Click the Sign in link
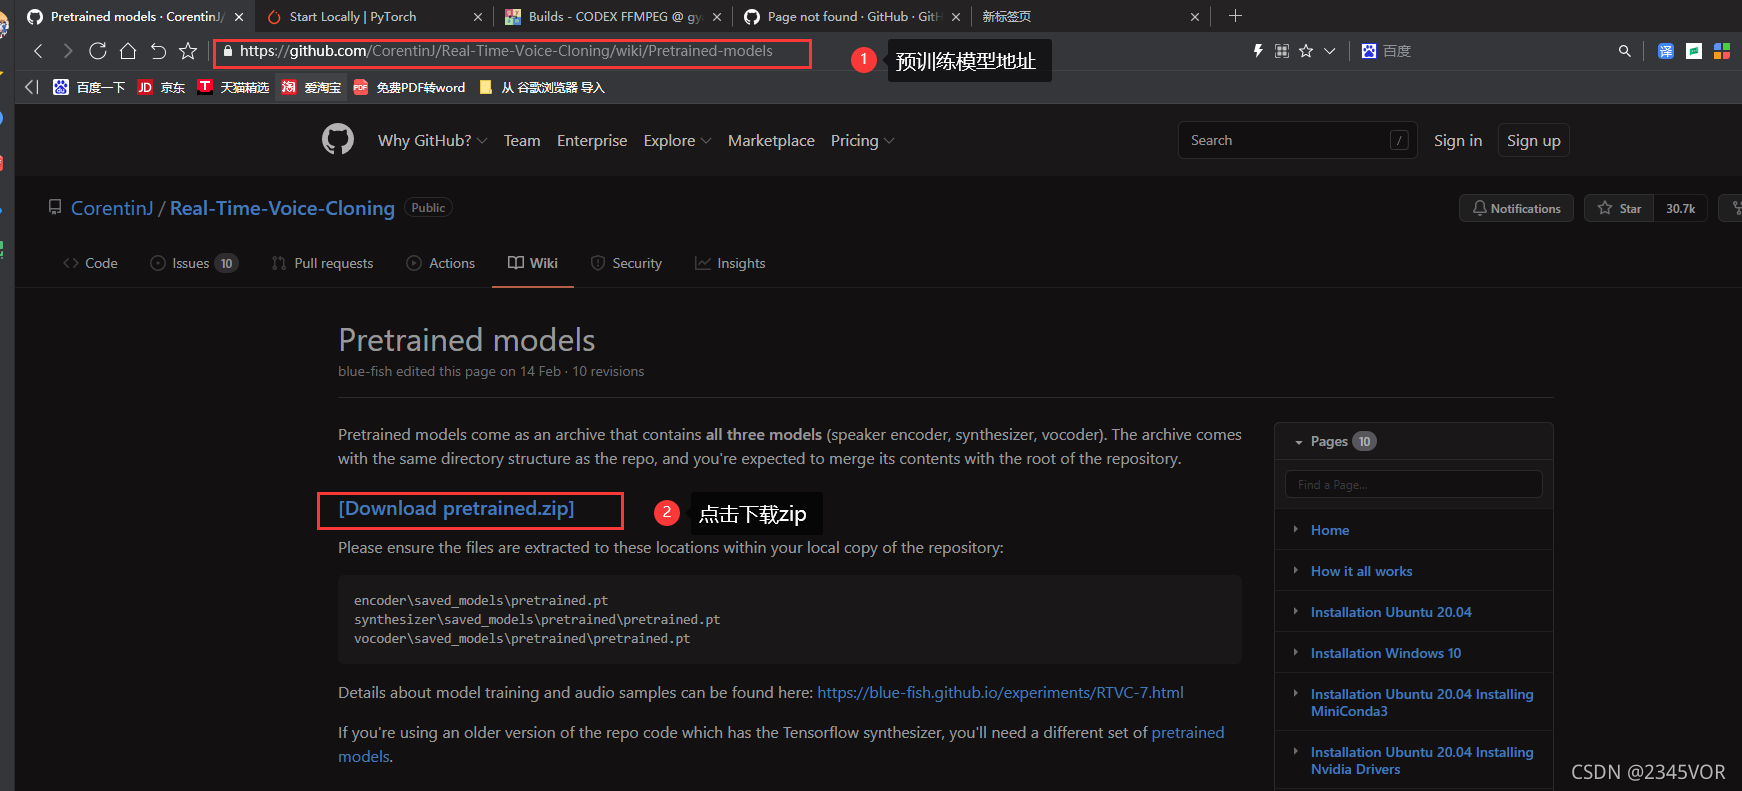The width and height of the screenshot is (1742, 791). pos(1458,141)
